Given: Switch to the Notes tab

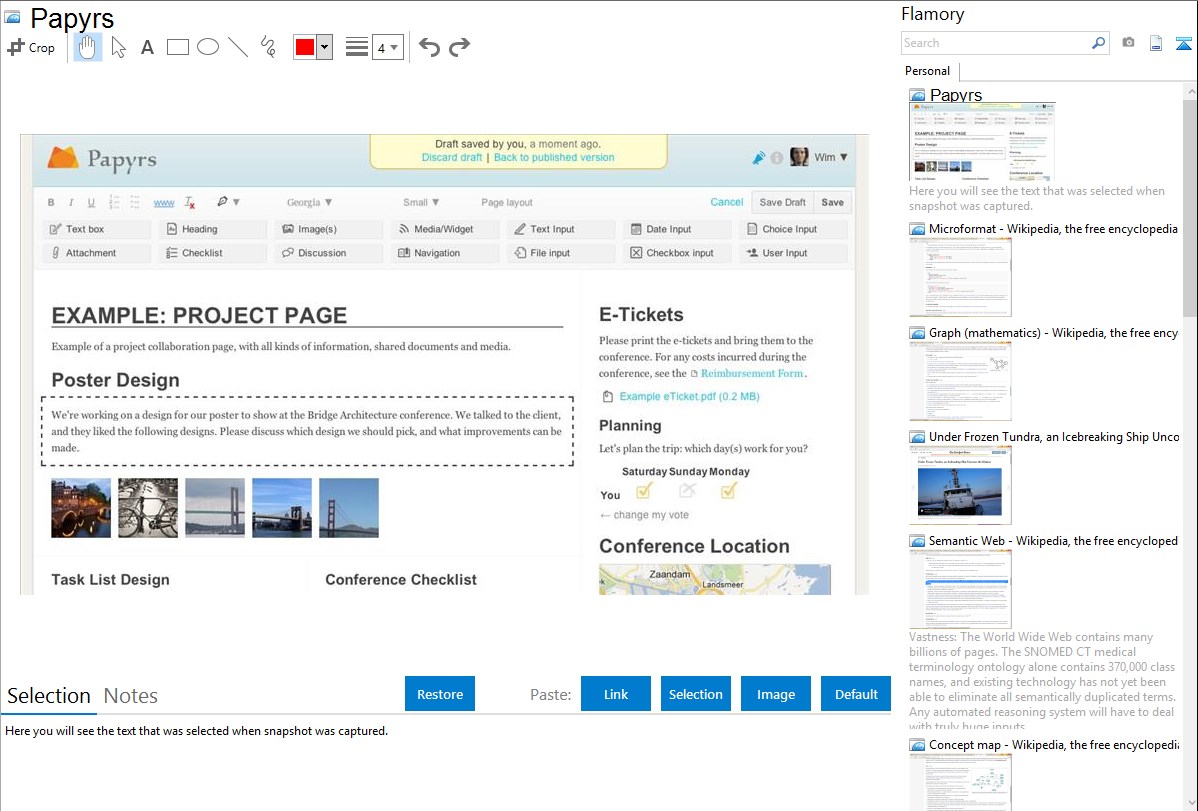Looking at the screenshot, I should 131,696.
